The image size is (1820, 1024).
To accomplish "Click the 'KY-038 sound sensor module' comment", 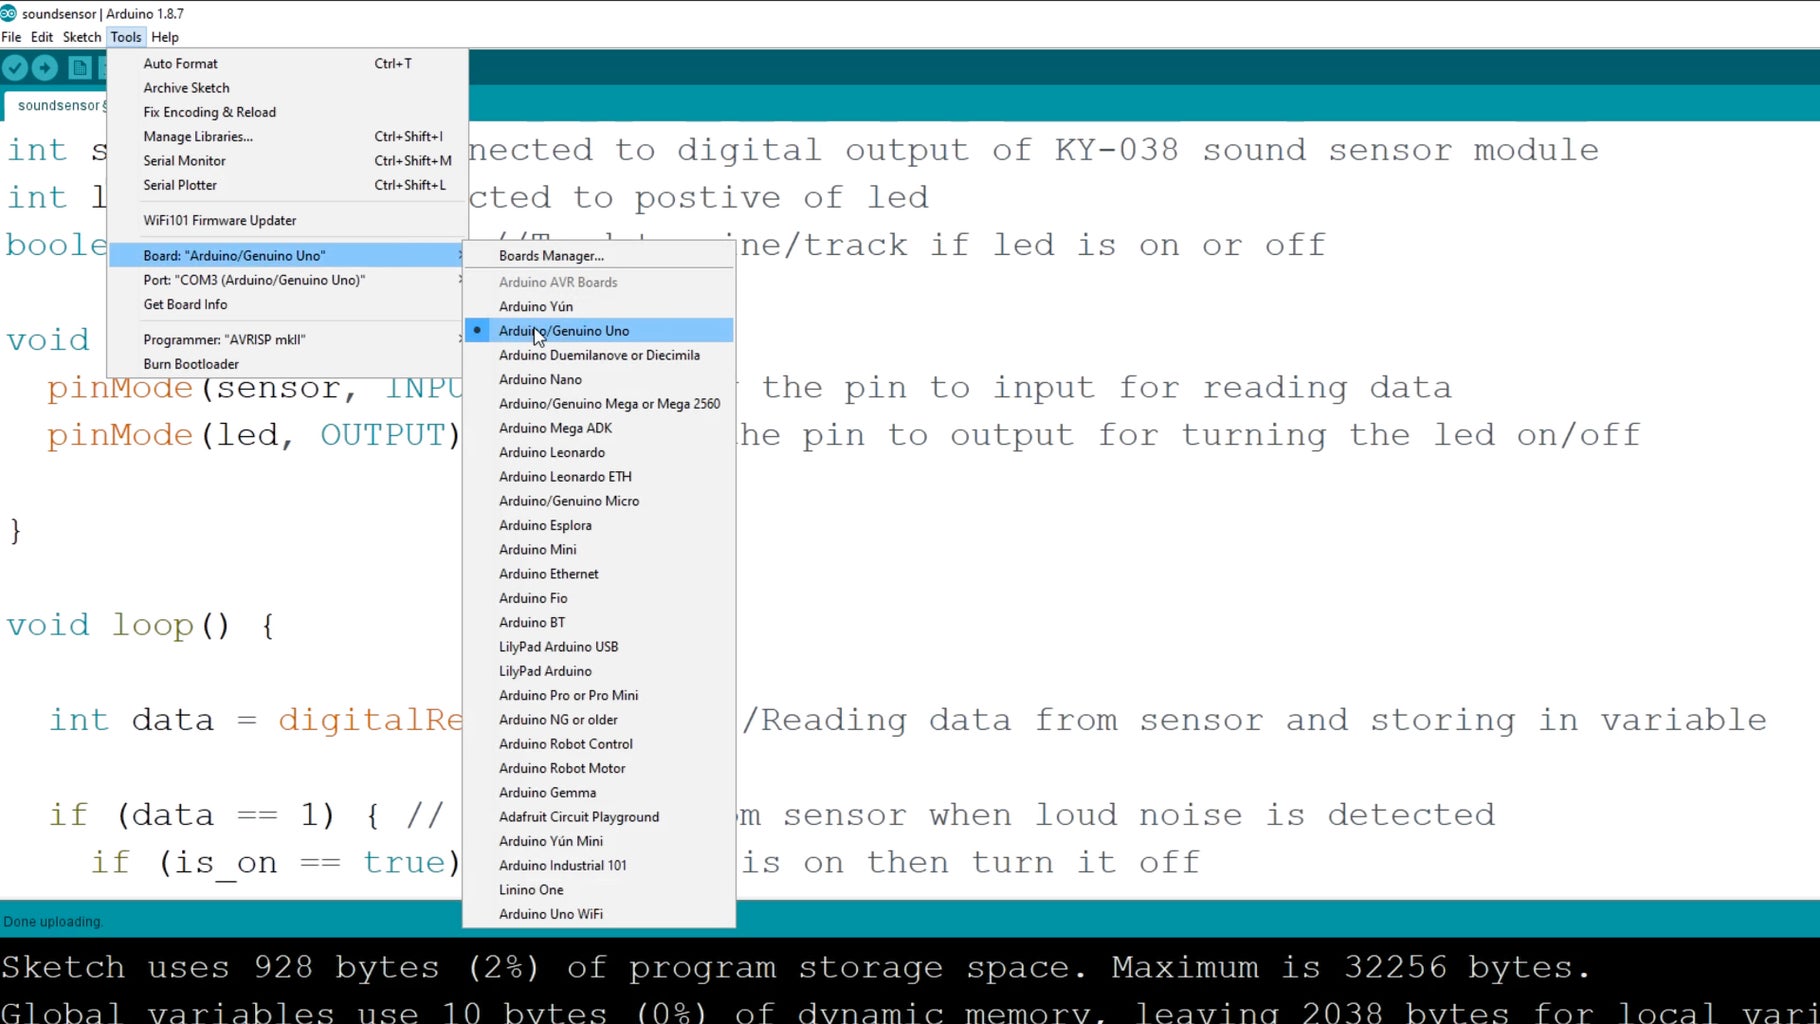I will pyautogui.click(x=1327, y=150).
